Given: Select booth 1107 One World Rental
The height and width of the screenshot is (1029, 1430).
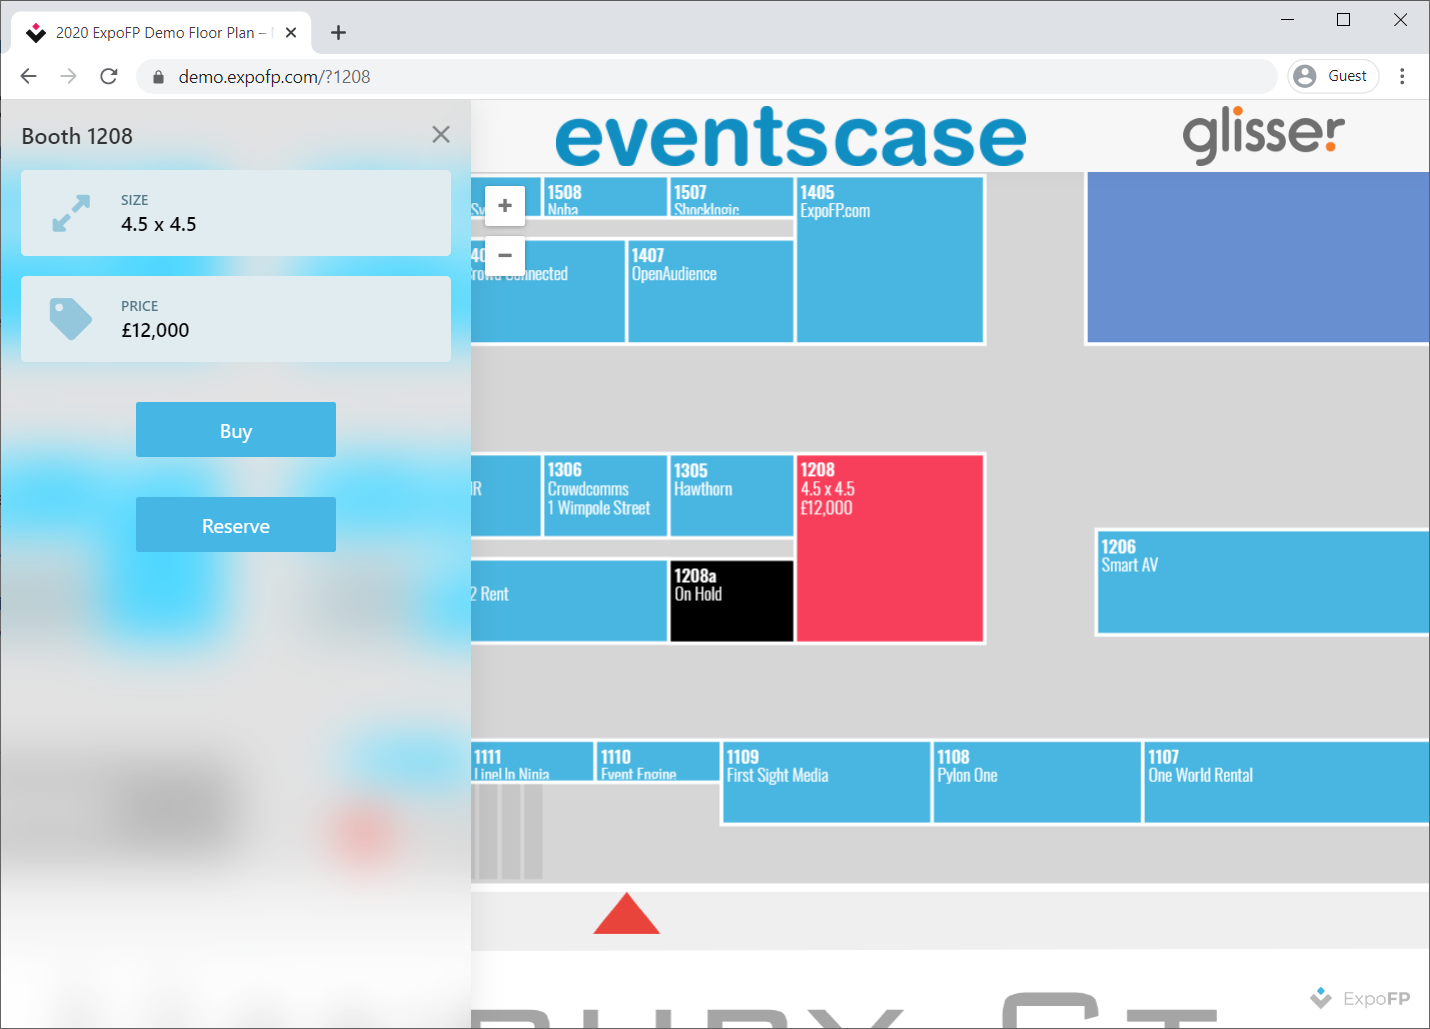Looking at the screenshot, I should click(1287, 782).
